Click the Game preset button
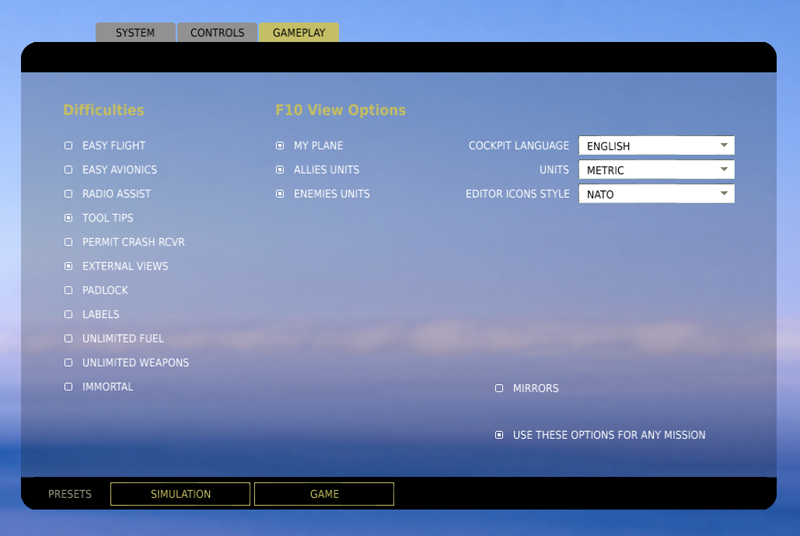Image resolution: width=800 pixels, height=536 pixels. [324, 494]
